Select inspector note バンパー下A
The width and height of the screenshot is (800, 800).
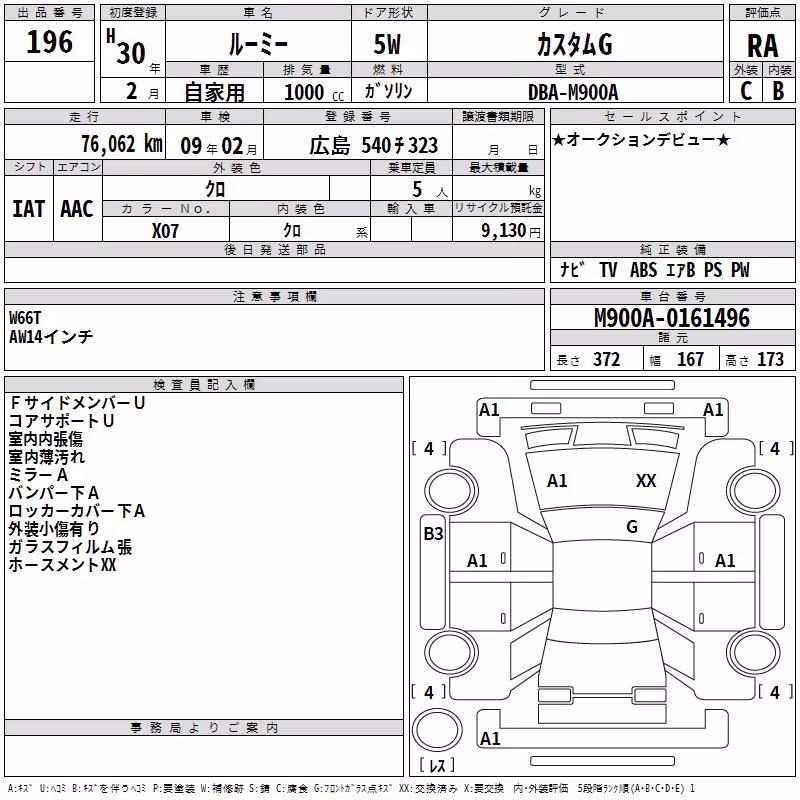coord(54,493)
